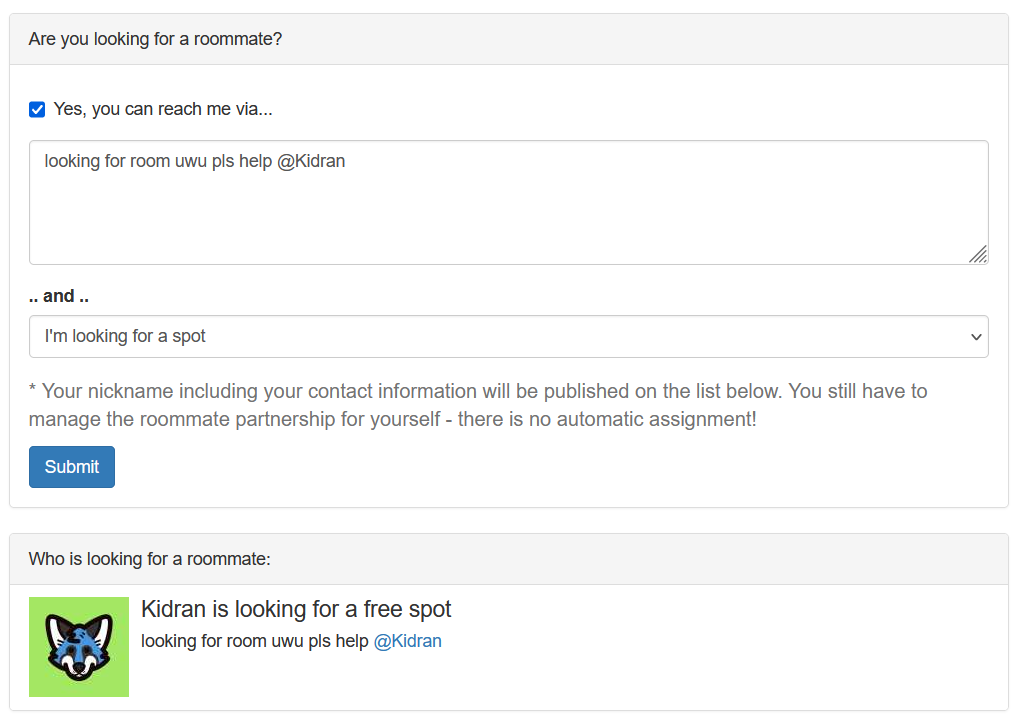Click inside the contact information text area

coord(508,201)
